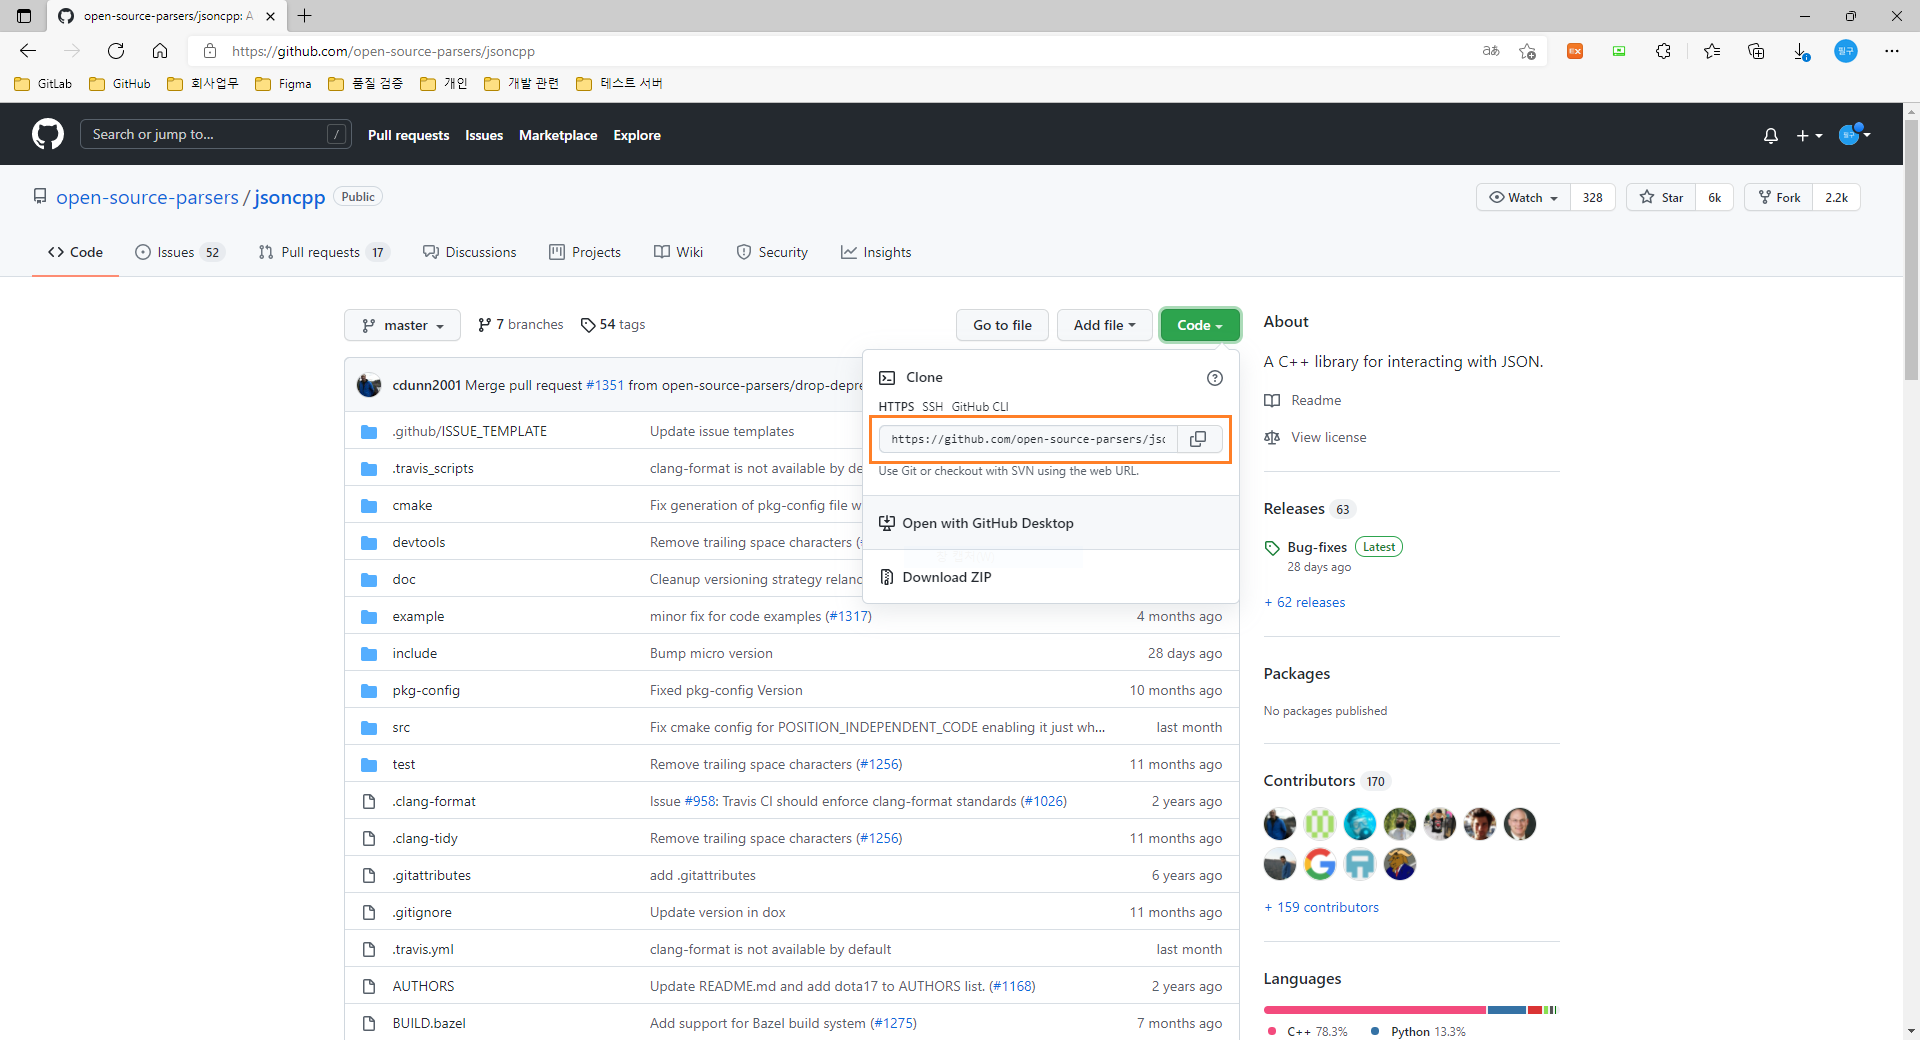Screen dimensions: 1920x1040
Task: Open browser collections icon
Action: pos(1756,51)
